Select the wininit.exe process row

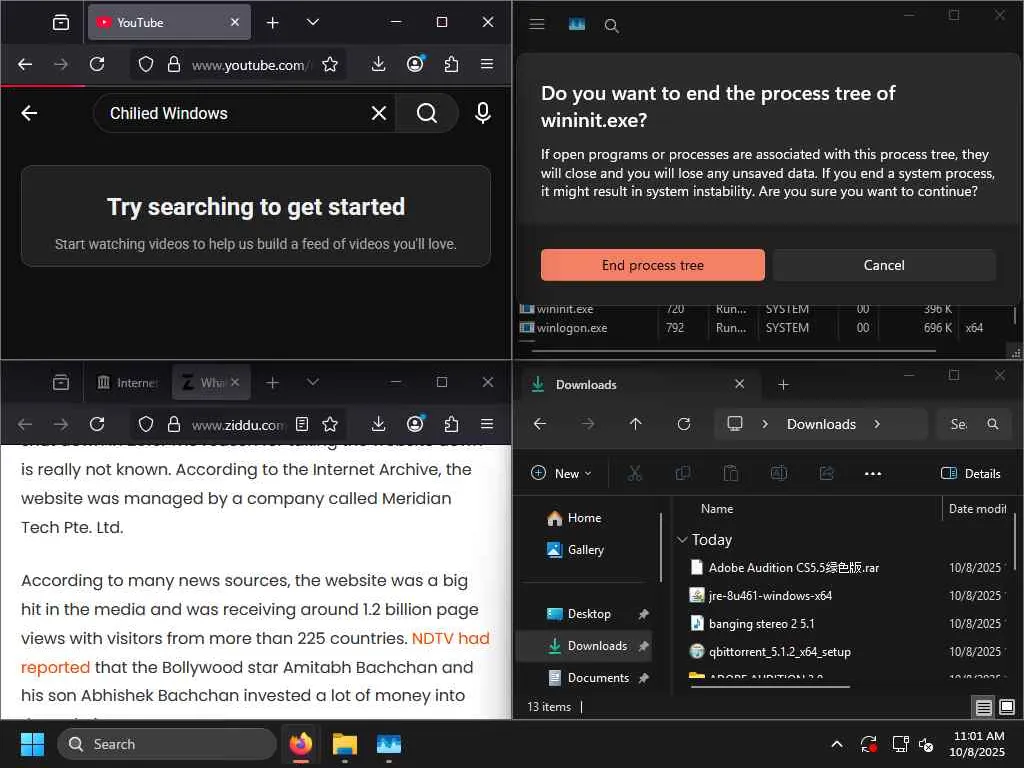tap(764, 310)
